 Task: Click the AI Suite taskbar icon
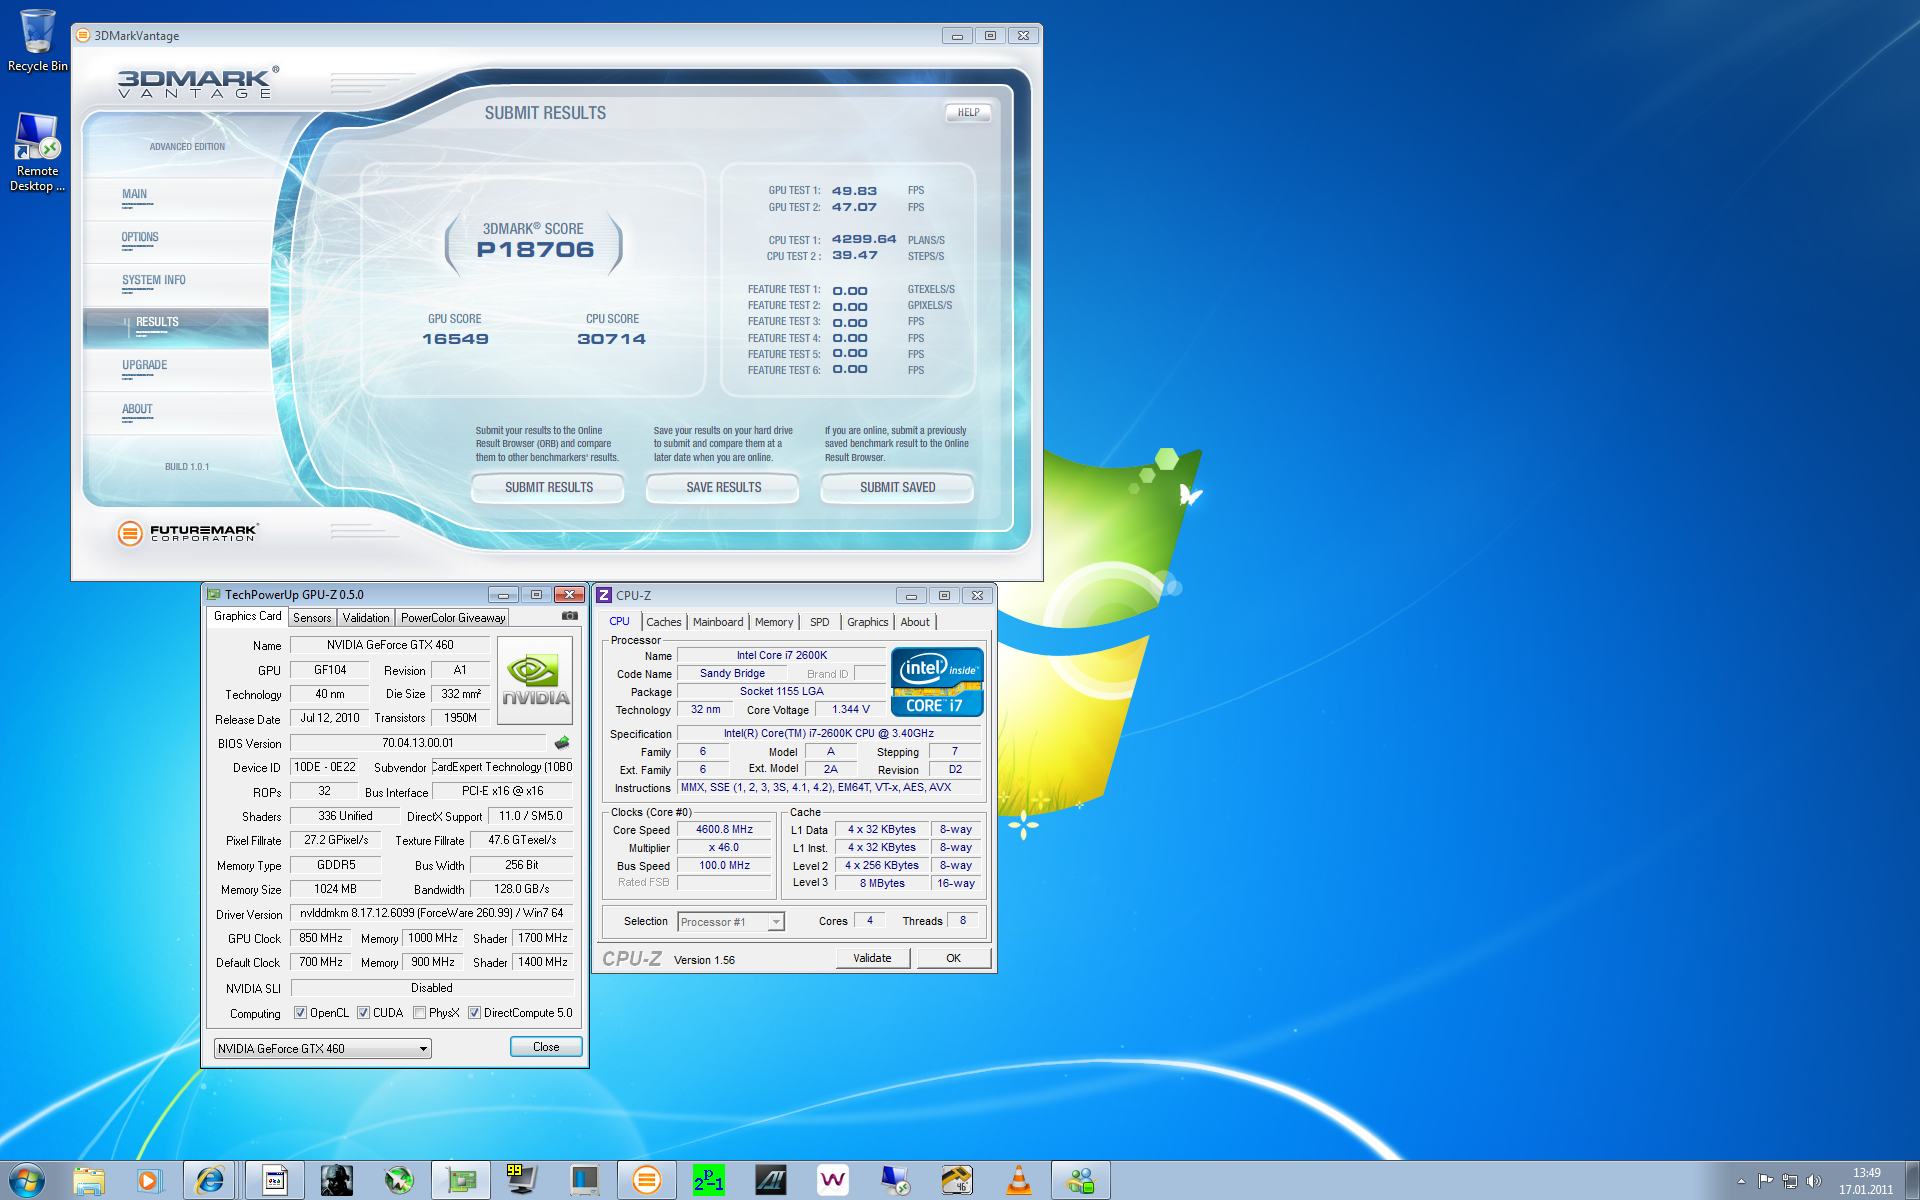point(770,1181)
